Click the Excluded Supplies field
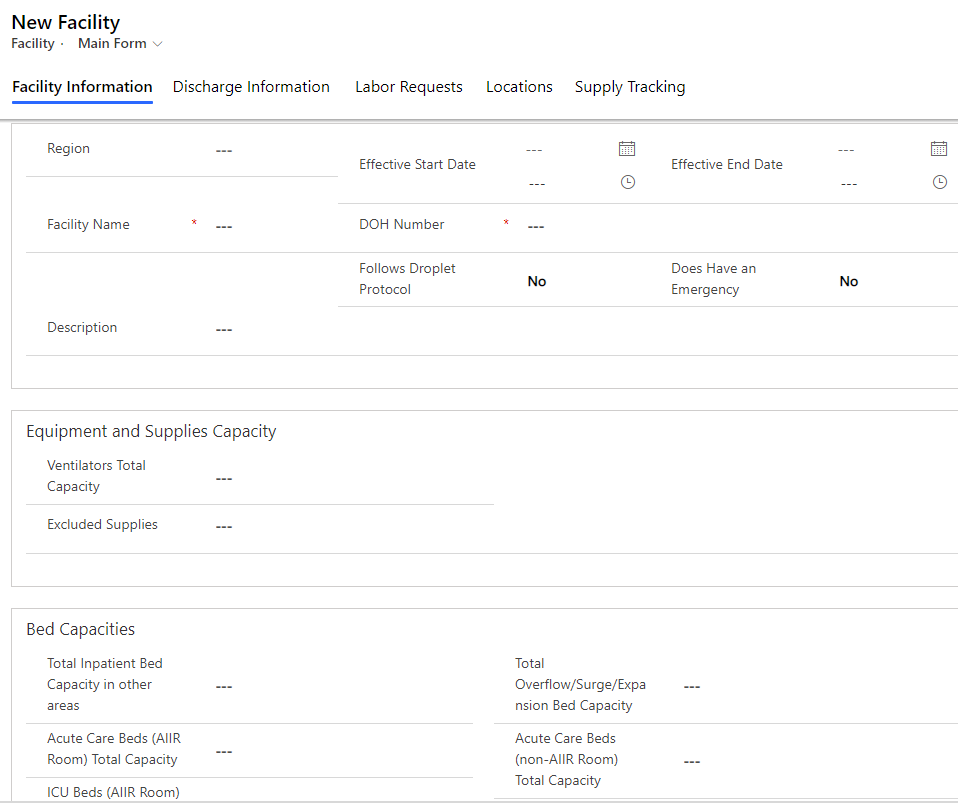Image resolution: width=958 pixels, height=803 pixels. pos(583,526)
